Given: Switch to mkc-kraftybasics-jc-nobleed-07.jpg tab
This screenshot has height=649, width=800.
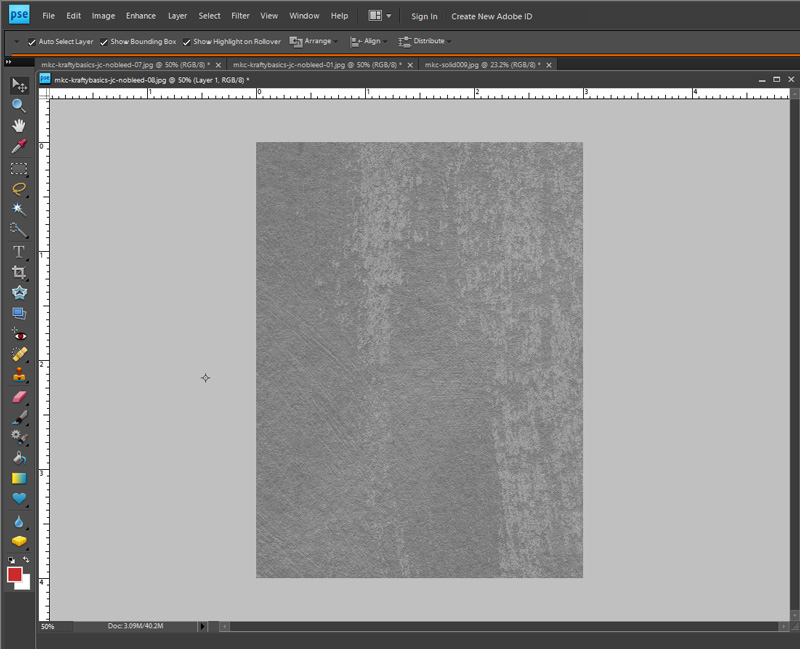Looking at the screenshot, I should [126, 65].
